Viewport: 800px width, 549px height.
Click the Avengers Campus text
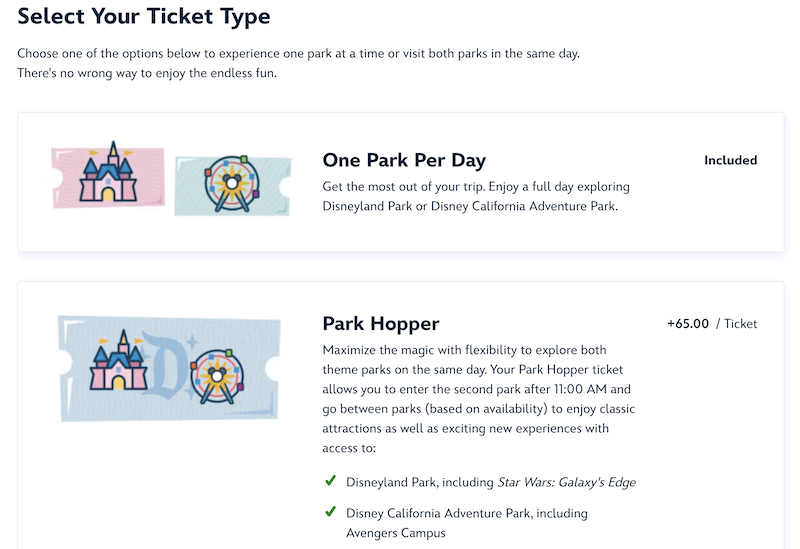[x=396, y=533]
